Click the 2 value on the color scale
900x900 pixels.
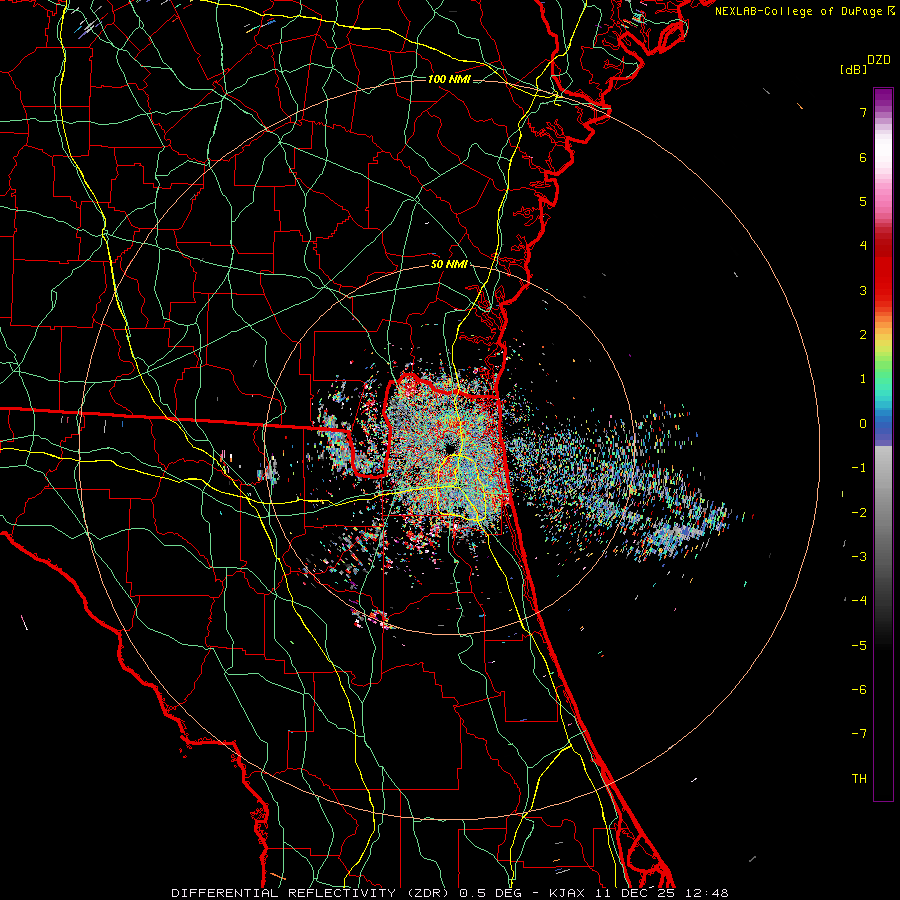863,335
